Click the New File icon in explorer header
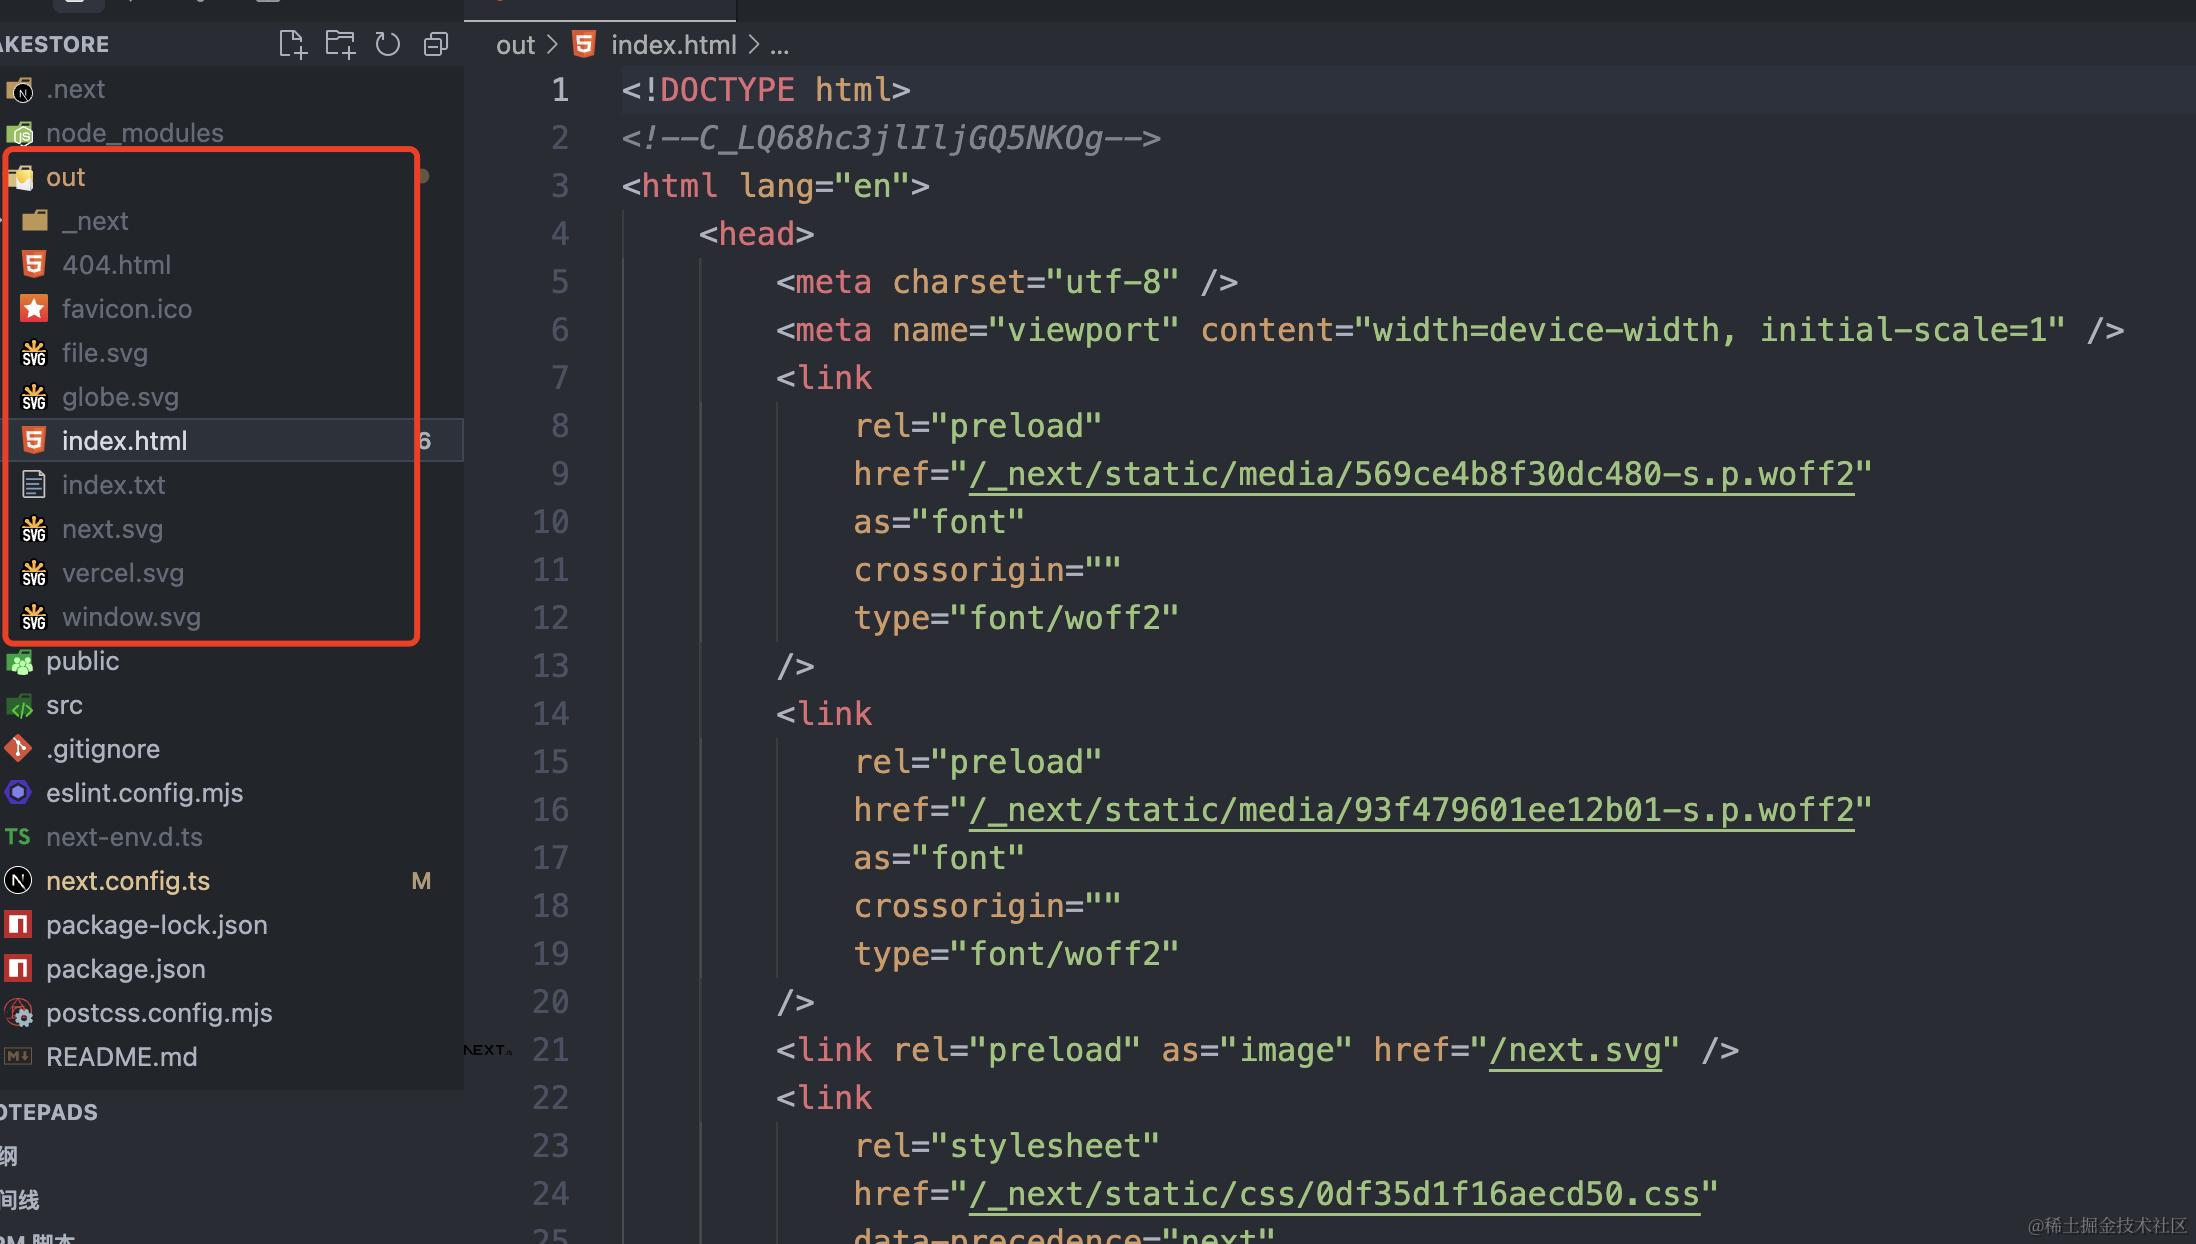The image size is (2196, 1244). 292,44
